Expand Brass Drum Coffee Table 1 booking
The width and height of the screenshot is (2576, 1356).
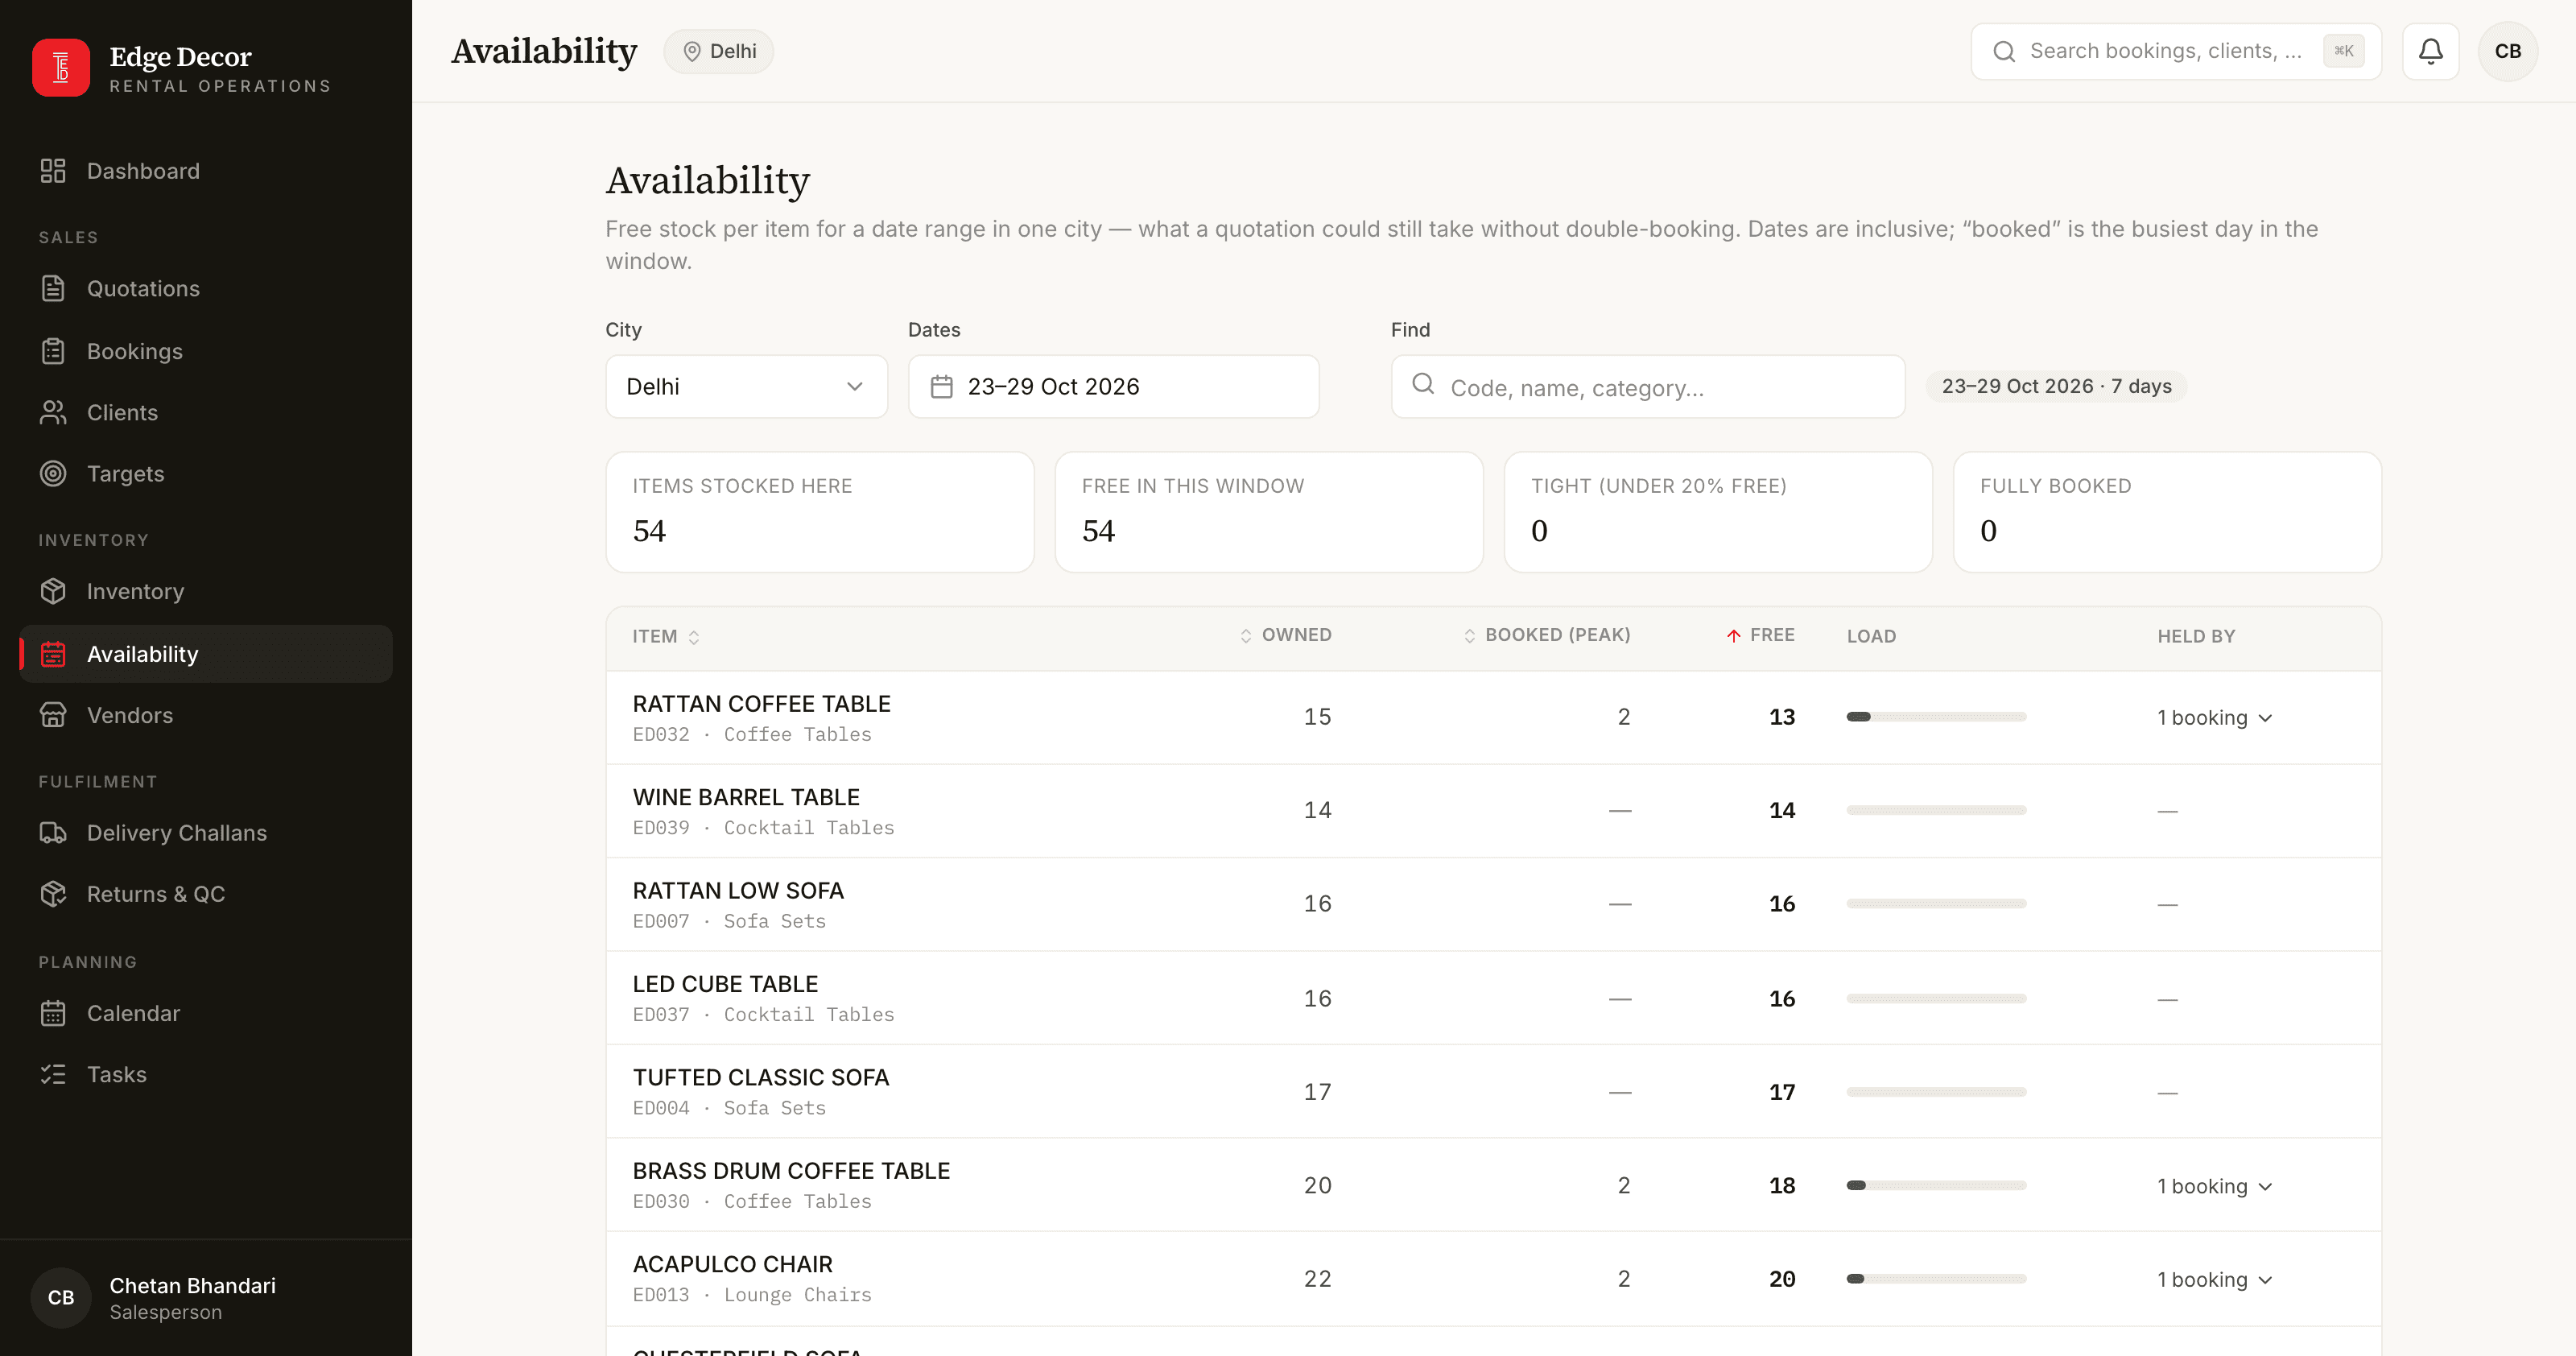click(2215, 1186)
